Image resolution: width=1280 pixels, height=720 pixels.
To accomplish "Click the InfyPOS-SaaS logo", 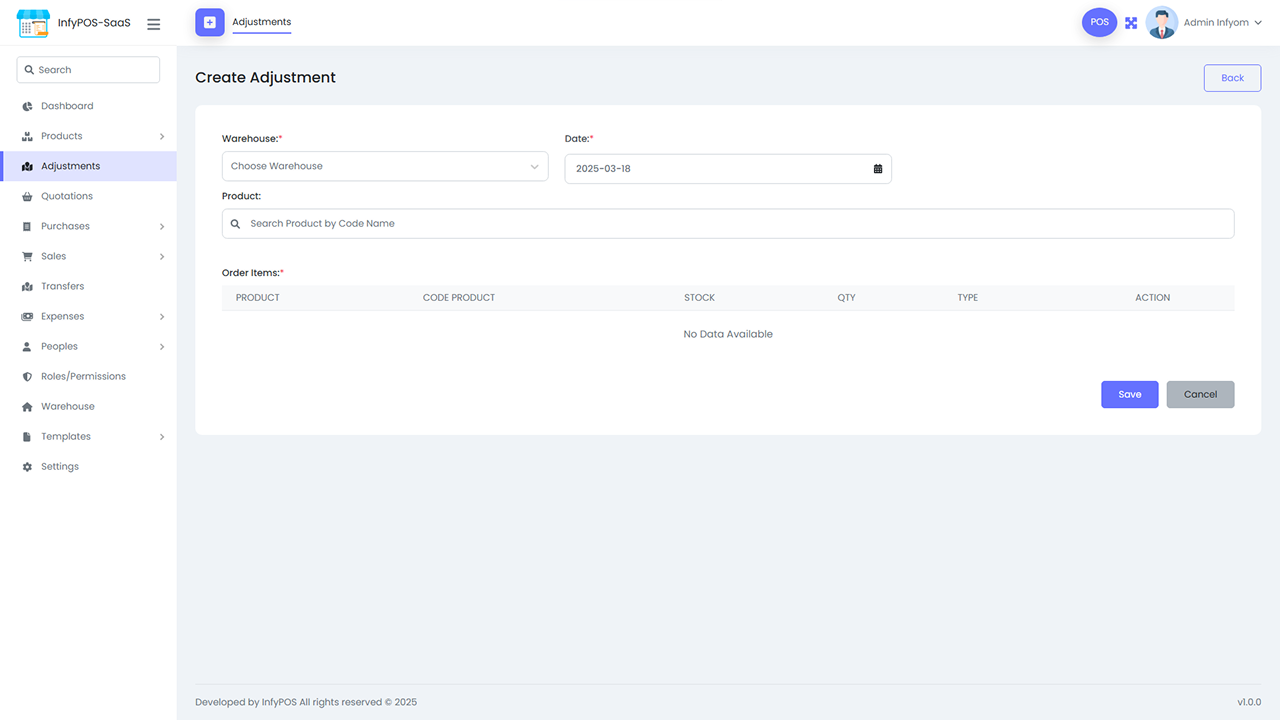I will pos(33,22).
